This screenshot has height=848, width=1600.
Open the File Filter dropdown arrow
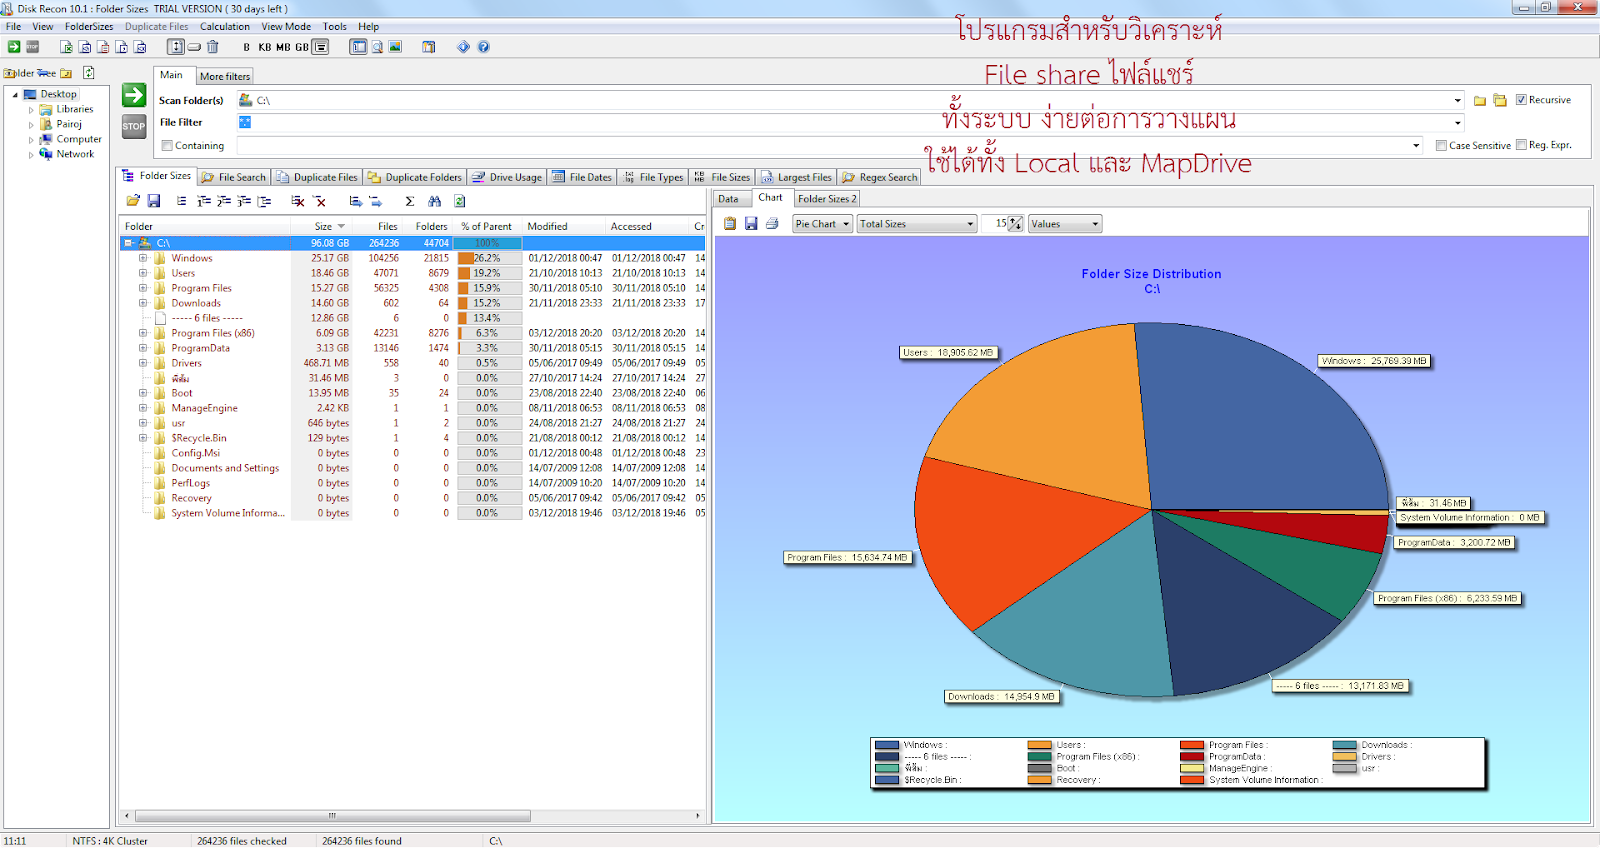point(1457,123)
